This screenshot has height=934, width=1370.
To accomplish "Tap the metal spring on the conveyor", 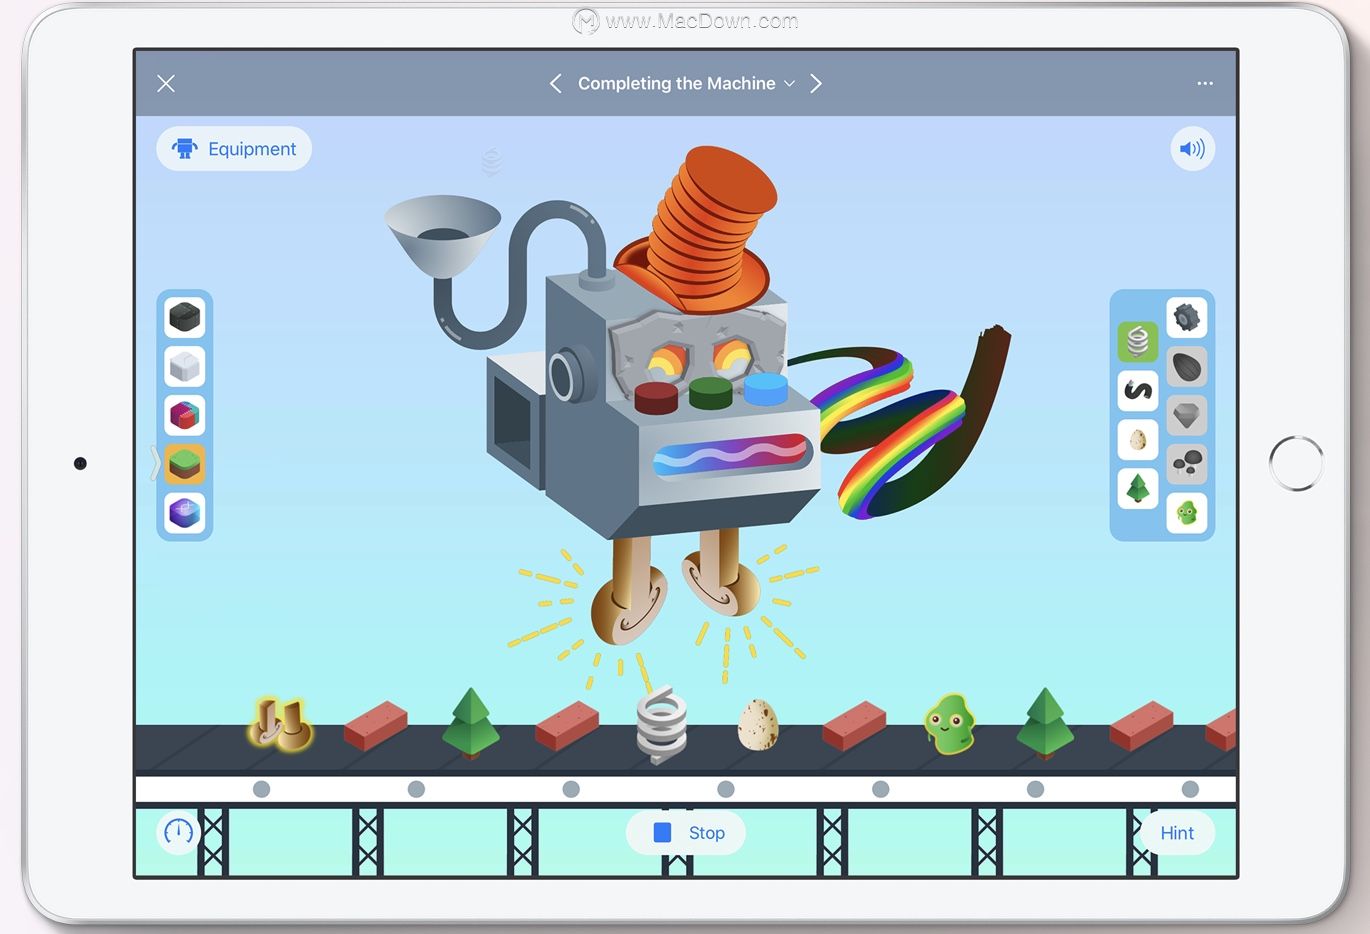I will click(662, 726).
